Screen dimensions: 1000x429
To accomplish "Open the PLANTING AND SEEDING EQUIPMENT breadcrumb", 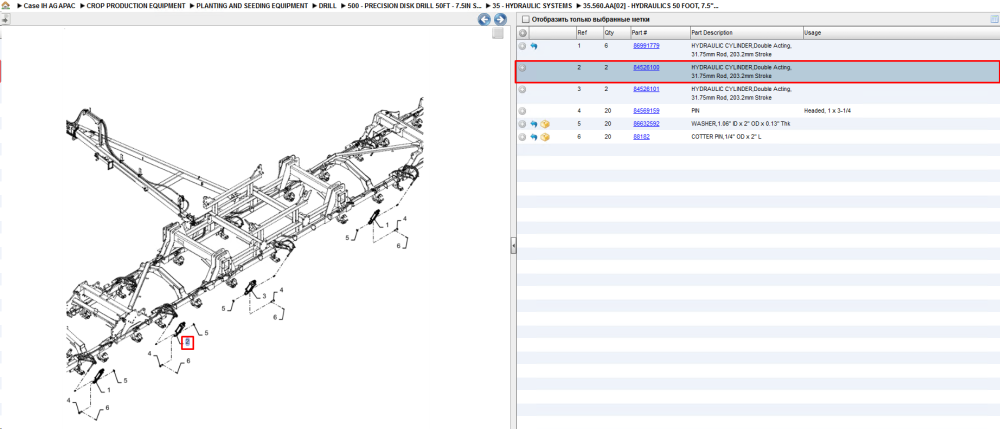I will coord(253,5).
